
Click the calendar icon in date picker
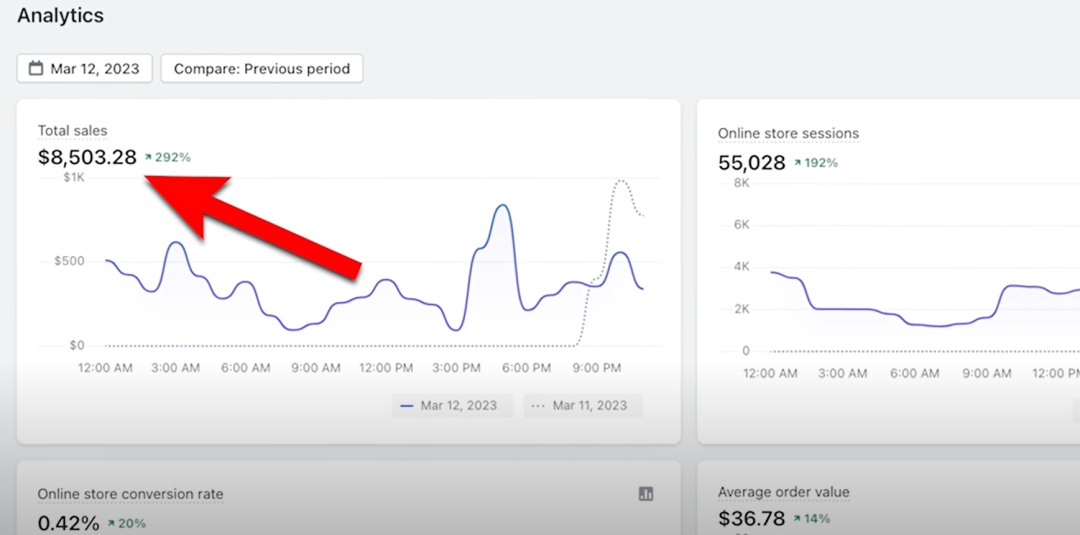[36, 69]
